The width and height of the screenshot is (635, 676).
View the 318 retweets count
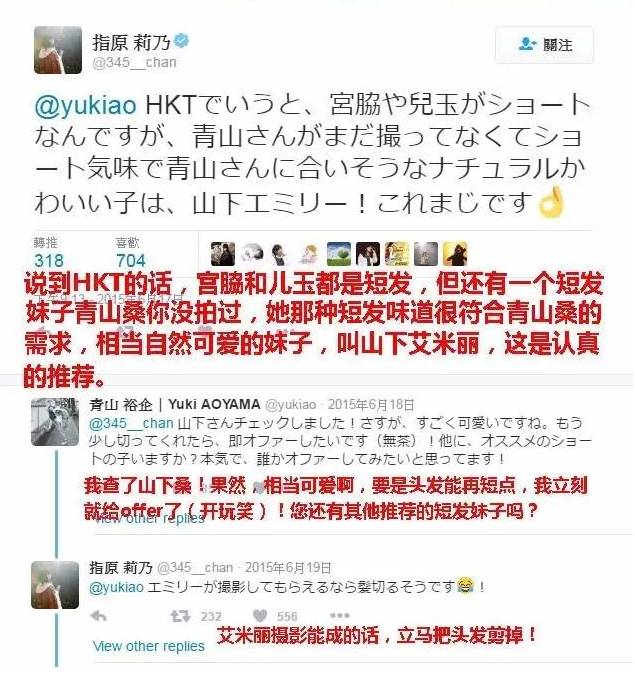[49, 260]
